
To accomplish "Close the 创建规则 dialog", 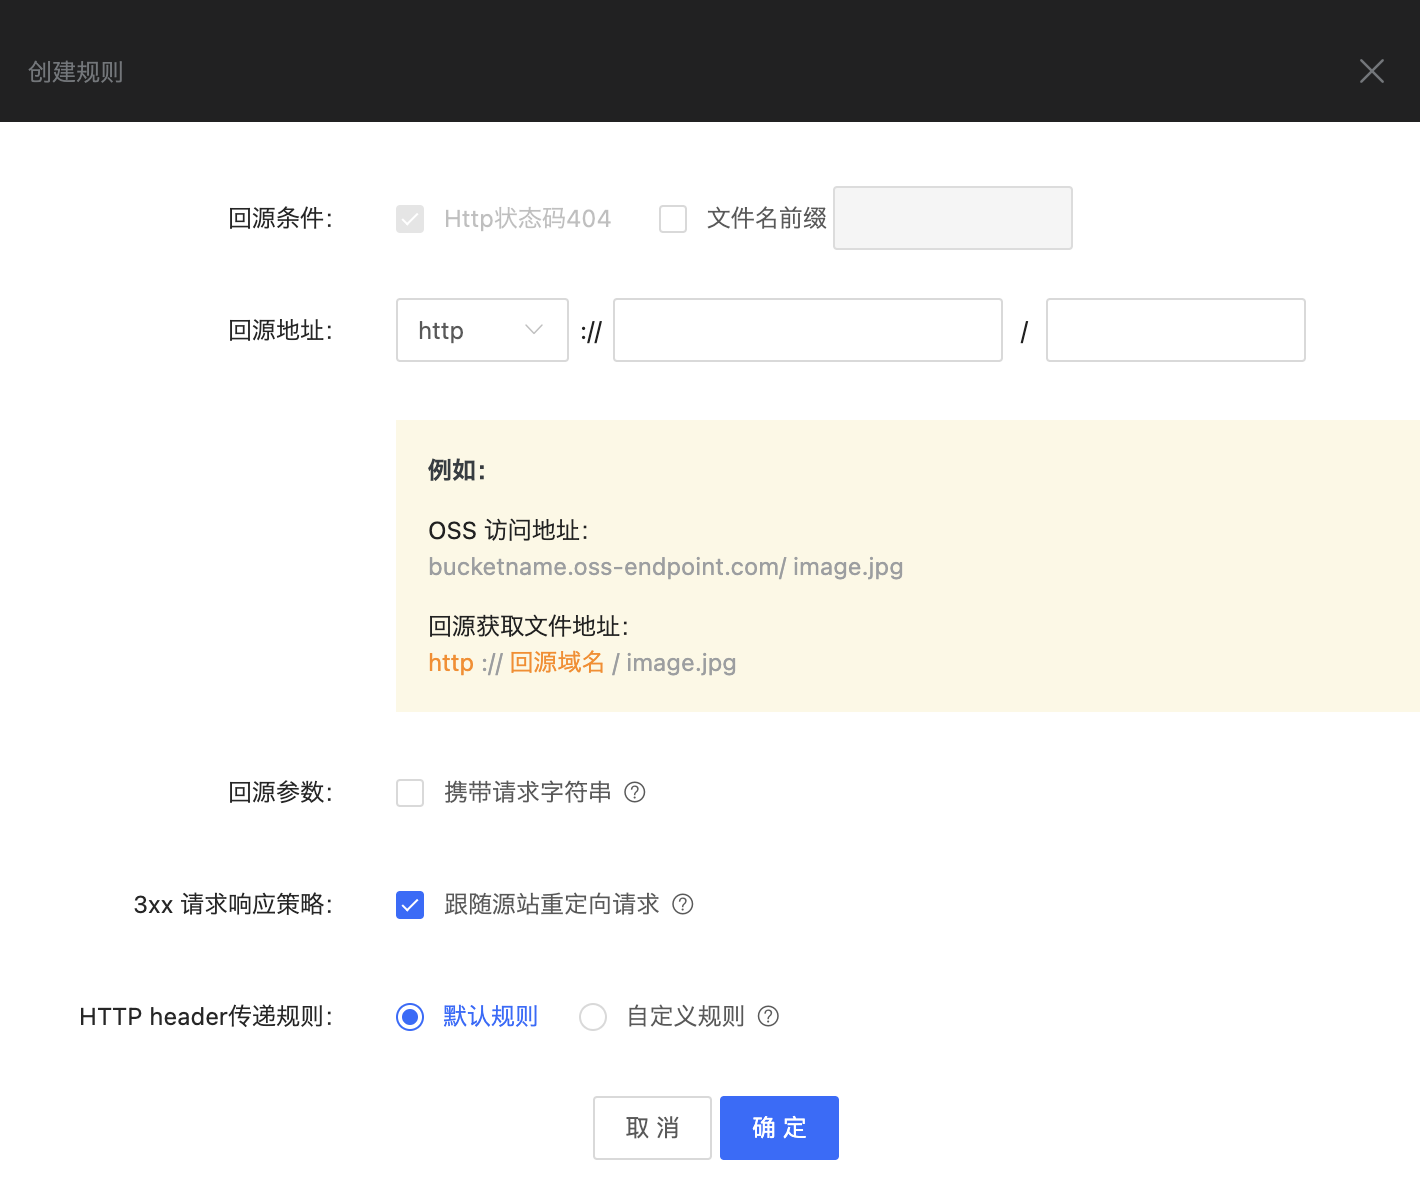I will [x=1371, y=70].
